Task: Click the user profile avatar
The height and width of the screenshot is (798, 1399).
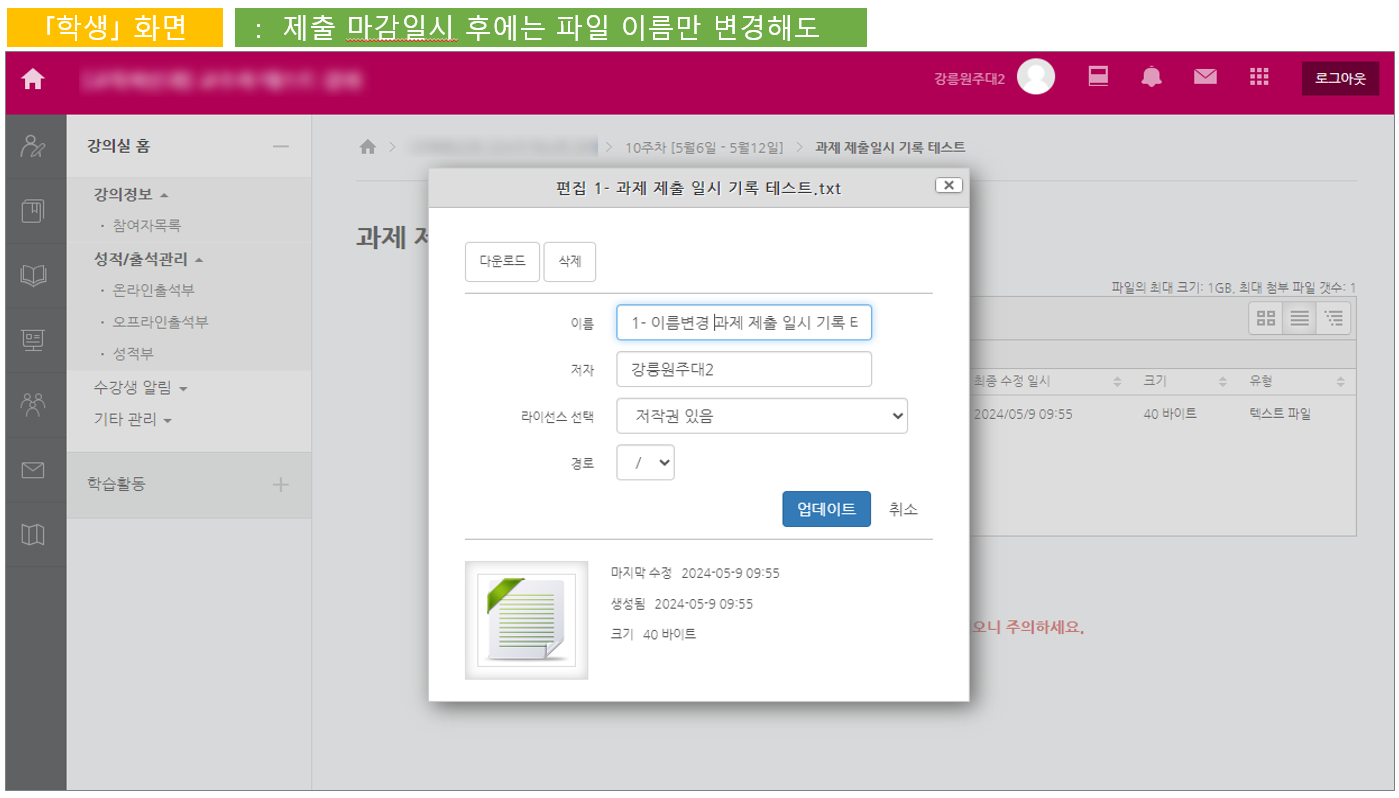Action: point(1036,78)
